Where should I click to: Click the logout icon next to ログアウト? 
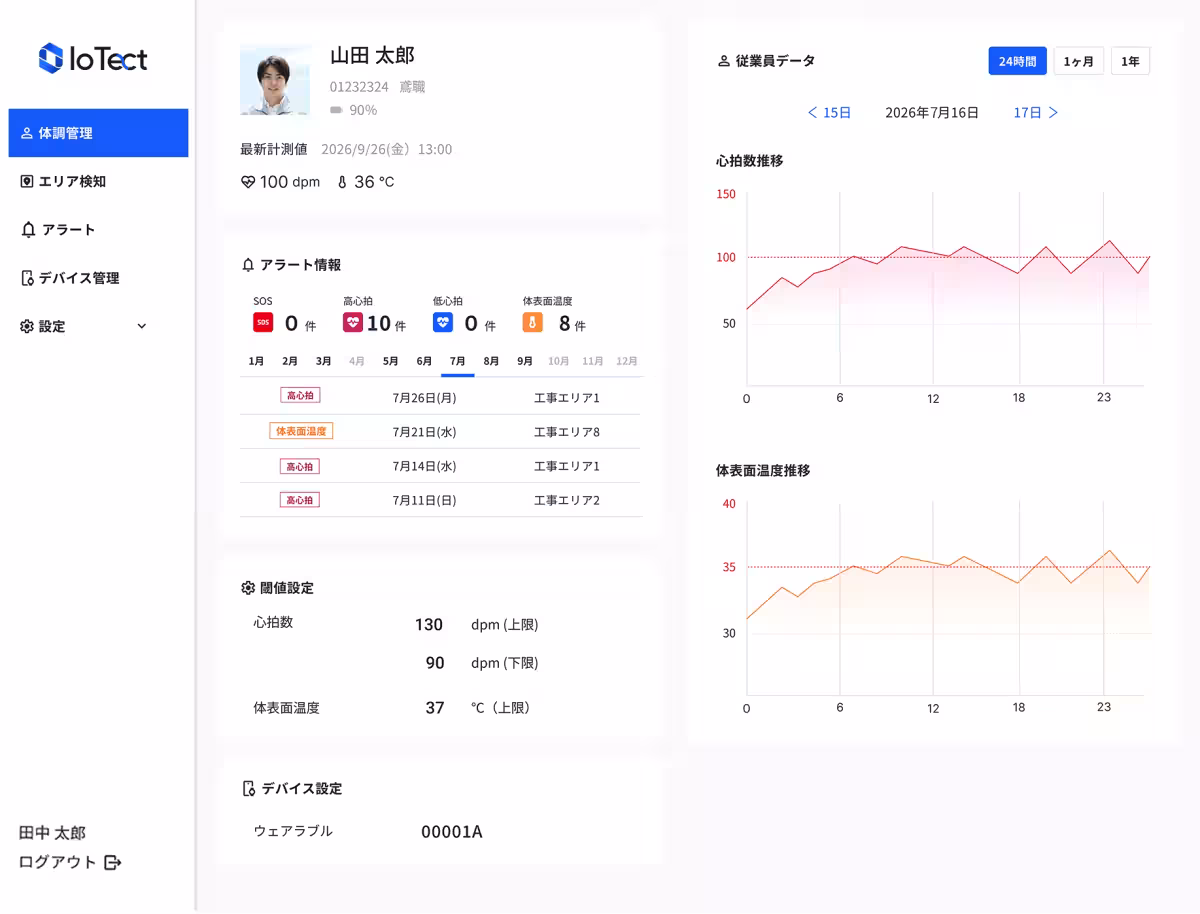(112, 862)
